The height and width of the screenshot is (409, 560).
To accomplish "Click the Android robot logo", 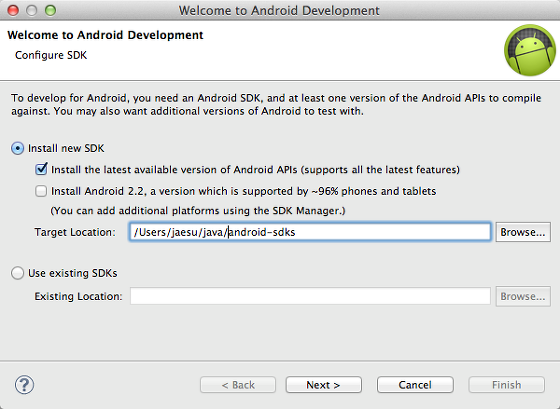I will click(x=530, y=50).
